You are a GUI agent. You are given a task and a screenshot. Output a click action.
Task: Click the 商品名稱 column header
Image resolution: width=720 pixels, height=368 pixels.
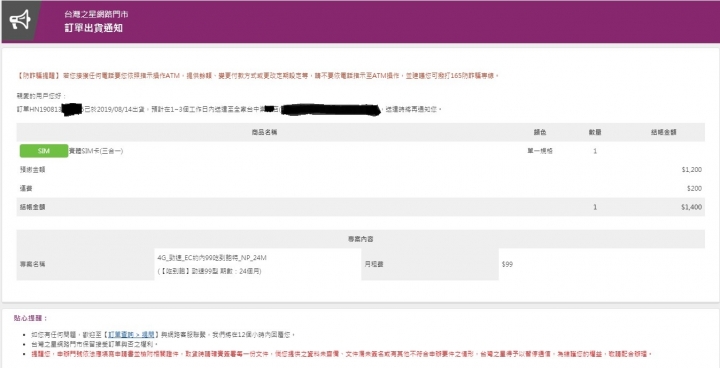coord(264,132)
